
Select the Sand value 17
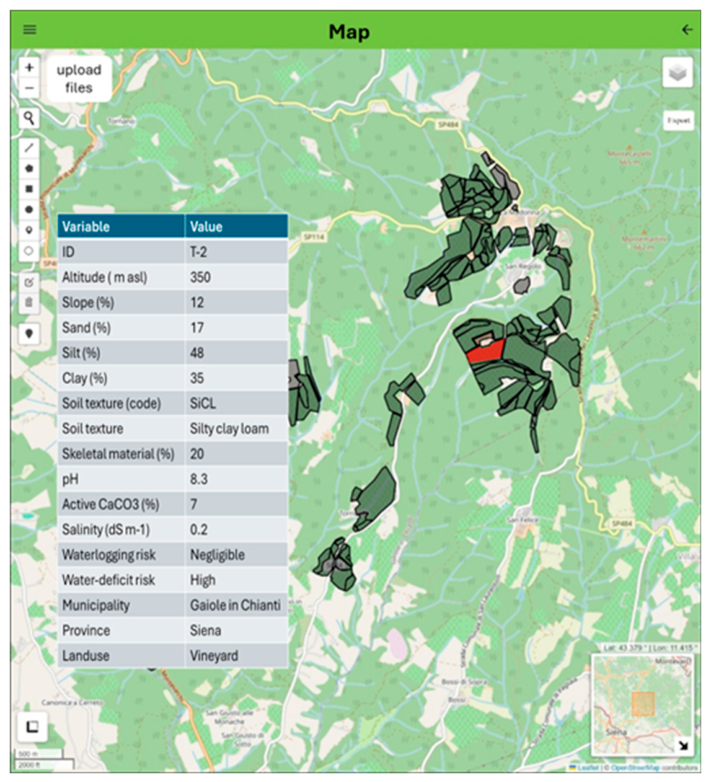(197, 328)
